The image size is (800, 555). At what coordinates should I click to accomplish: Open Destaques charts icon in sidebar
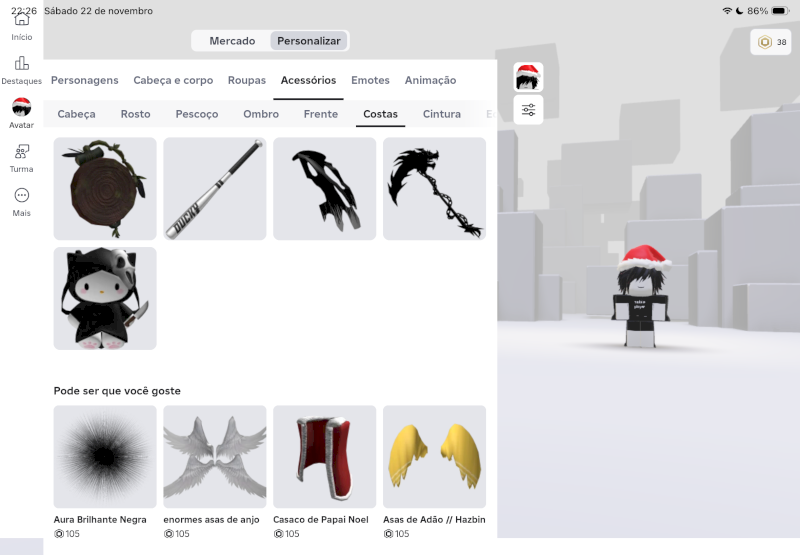(x=21, y=63)
